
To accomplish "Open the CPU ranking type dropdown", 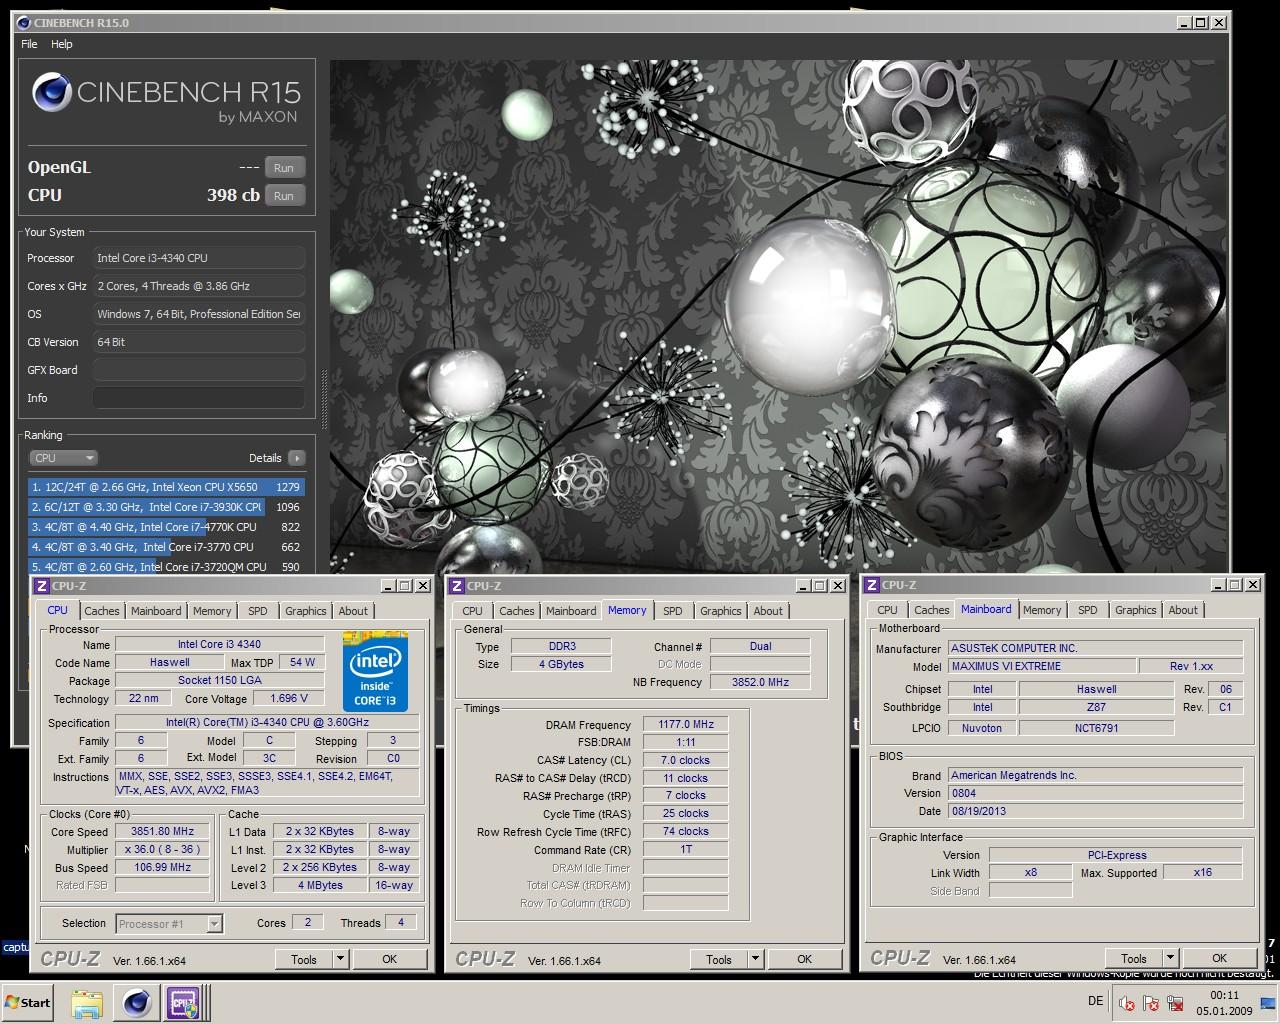I will point(63,458).
